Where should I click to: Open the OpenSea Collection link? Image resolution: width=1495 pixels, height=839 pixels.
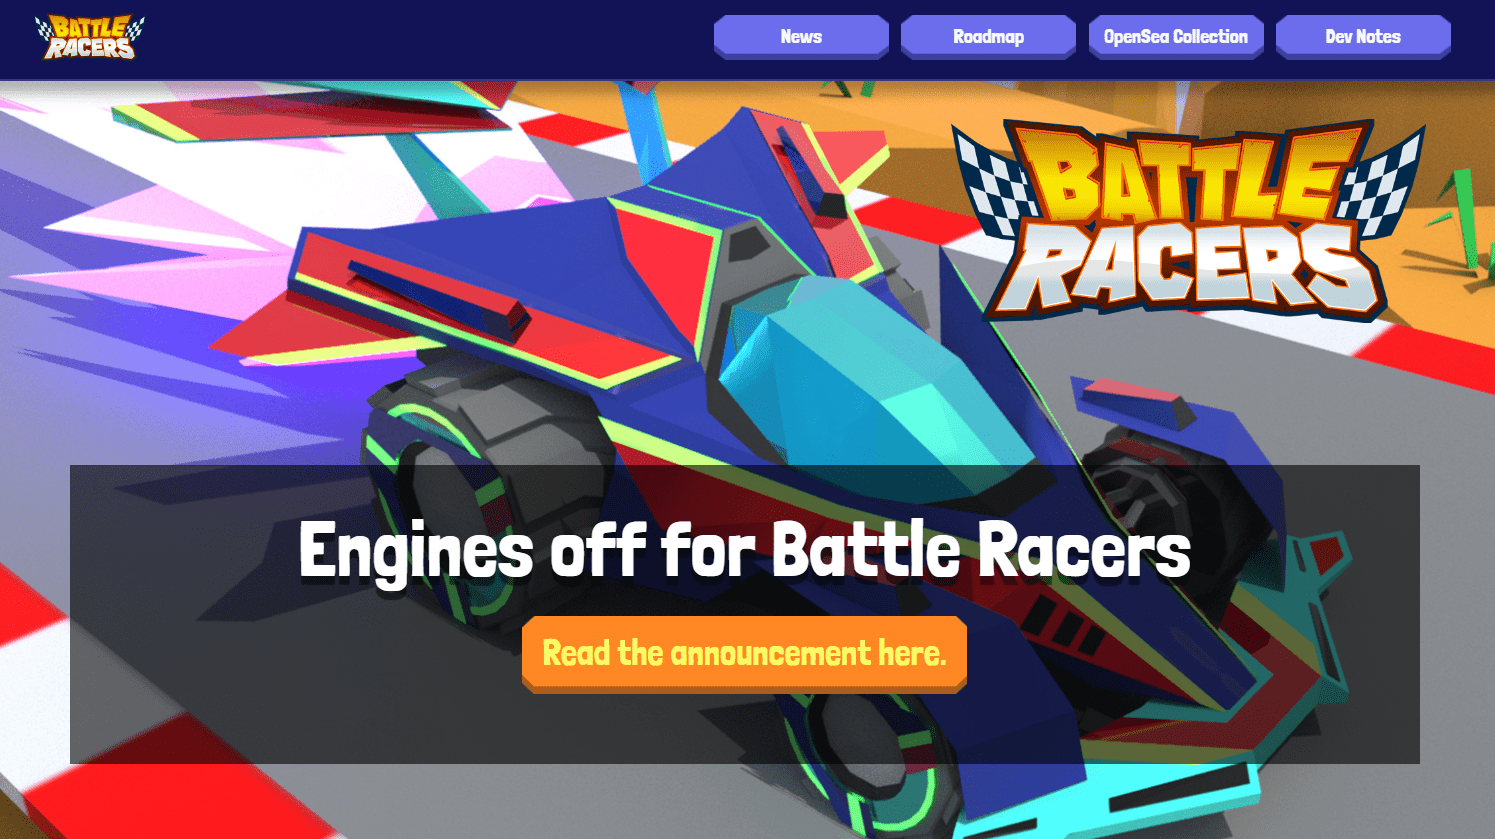point(1176,37)
